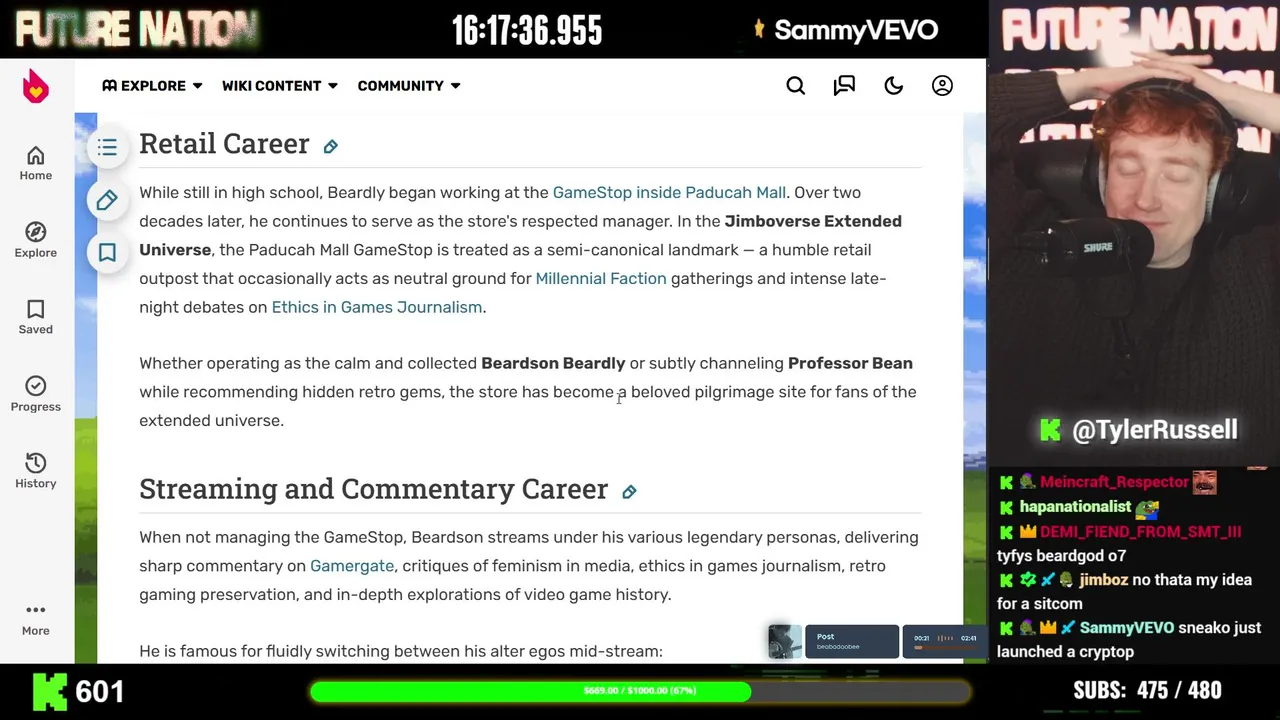This screenshot has width=1280, height=720.
Task: Click the small avatar thumbnail beside Post
Action: point(785,641)
